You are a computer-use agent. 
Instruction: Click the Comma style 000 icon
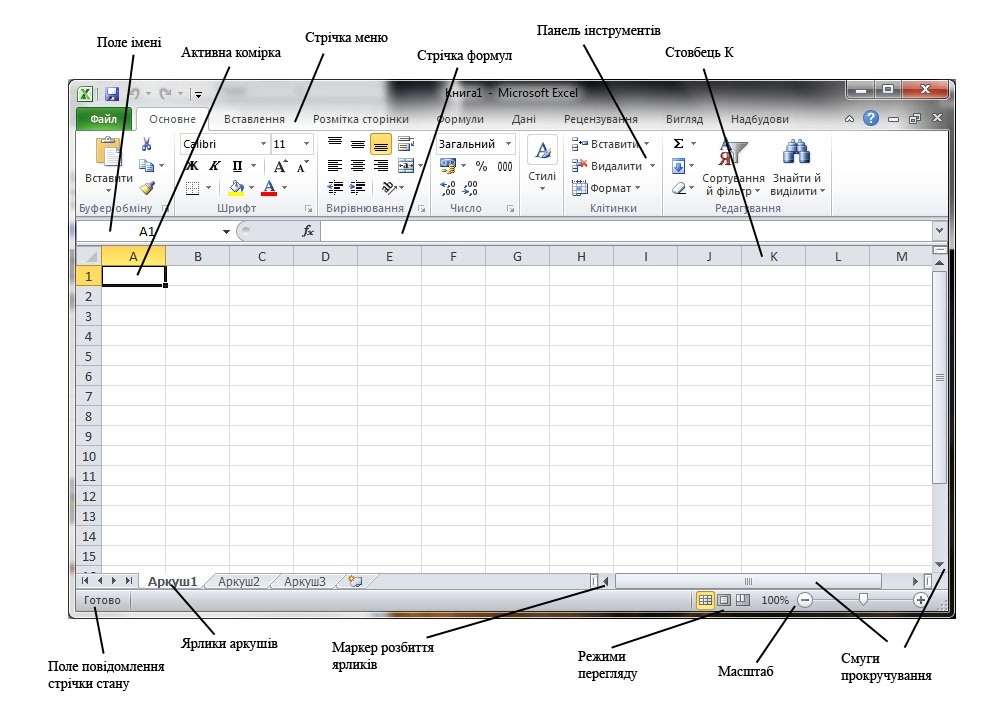tap(505, 166)
